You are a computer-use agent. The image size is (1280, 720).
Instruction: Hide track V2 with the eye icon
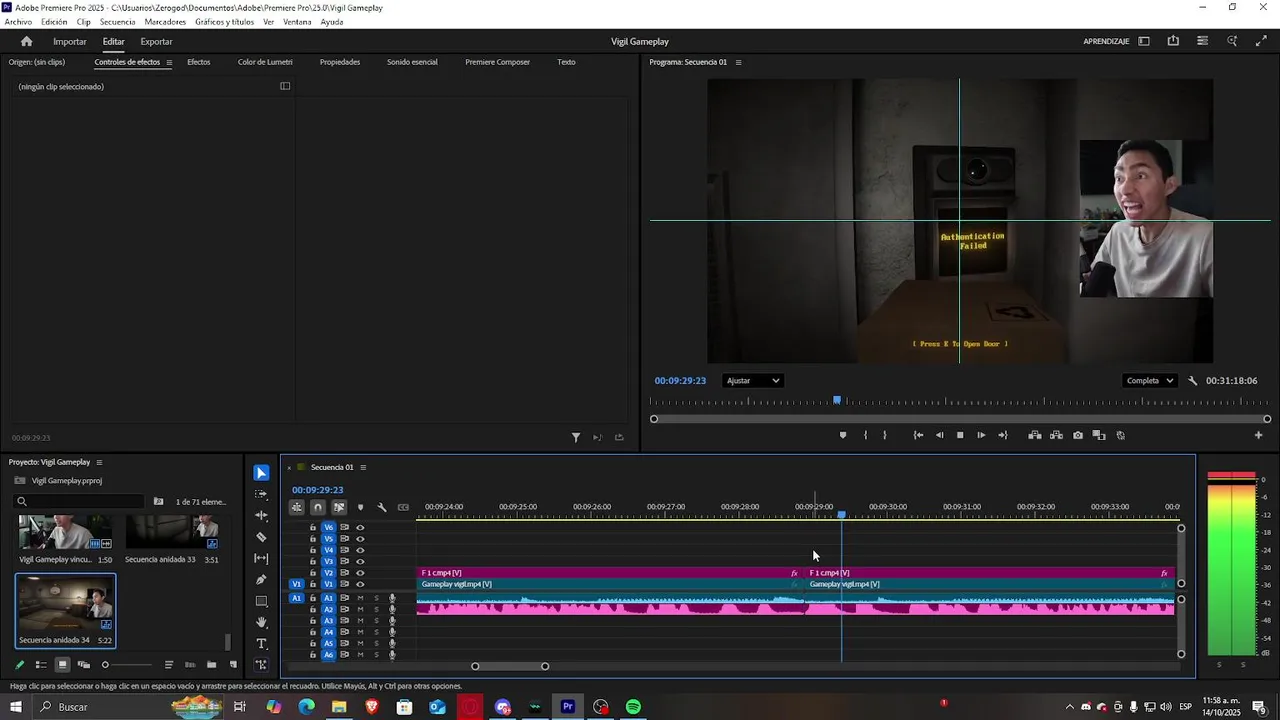[x=360, y=573]
